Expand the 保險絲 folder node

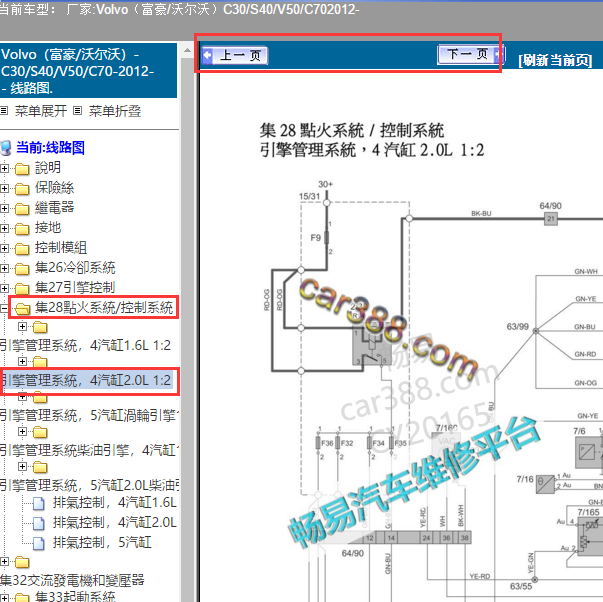(4, 188)
